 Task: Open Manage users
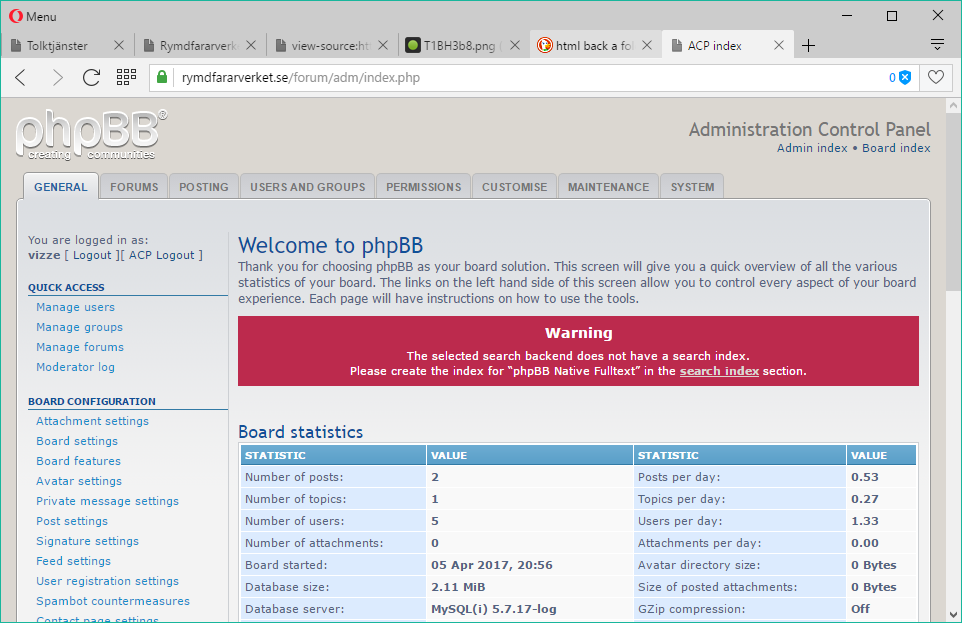[75, 307]
